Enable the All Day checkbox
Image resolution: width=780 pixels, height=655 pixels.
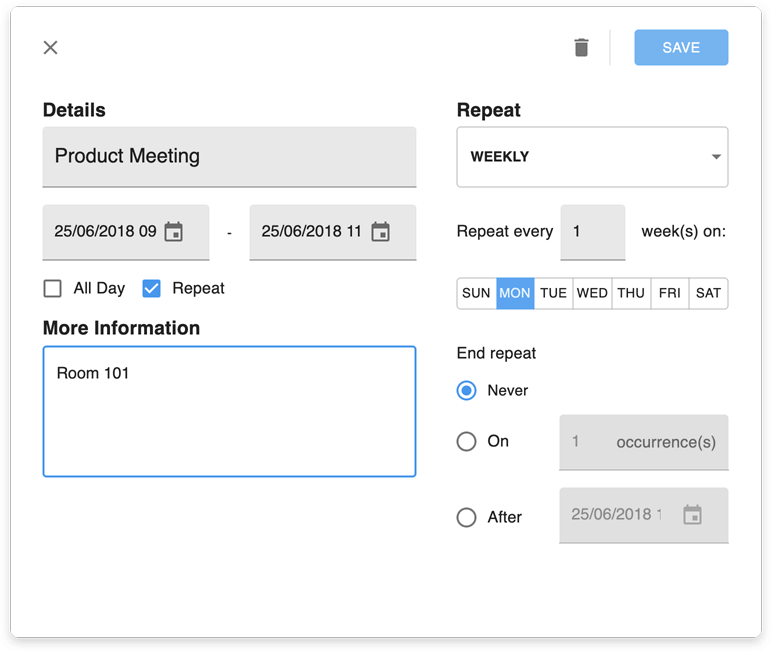click(53, 289)
